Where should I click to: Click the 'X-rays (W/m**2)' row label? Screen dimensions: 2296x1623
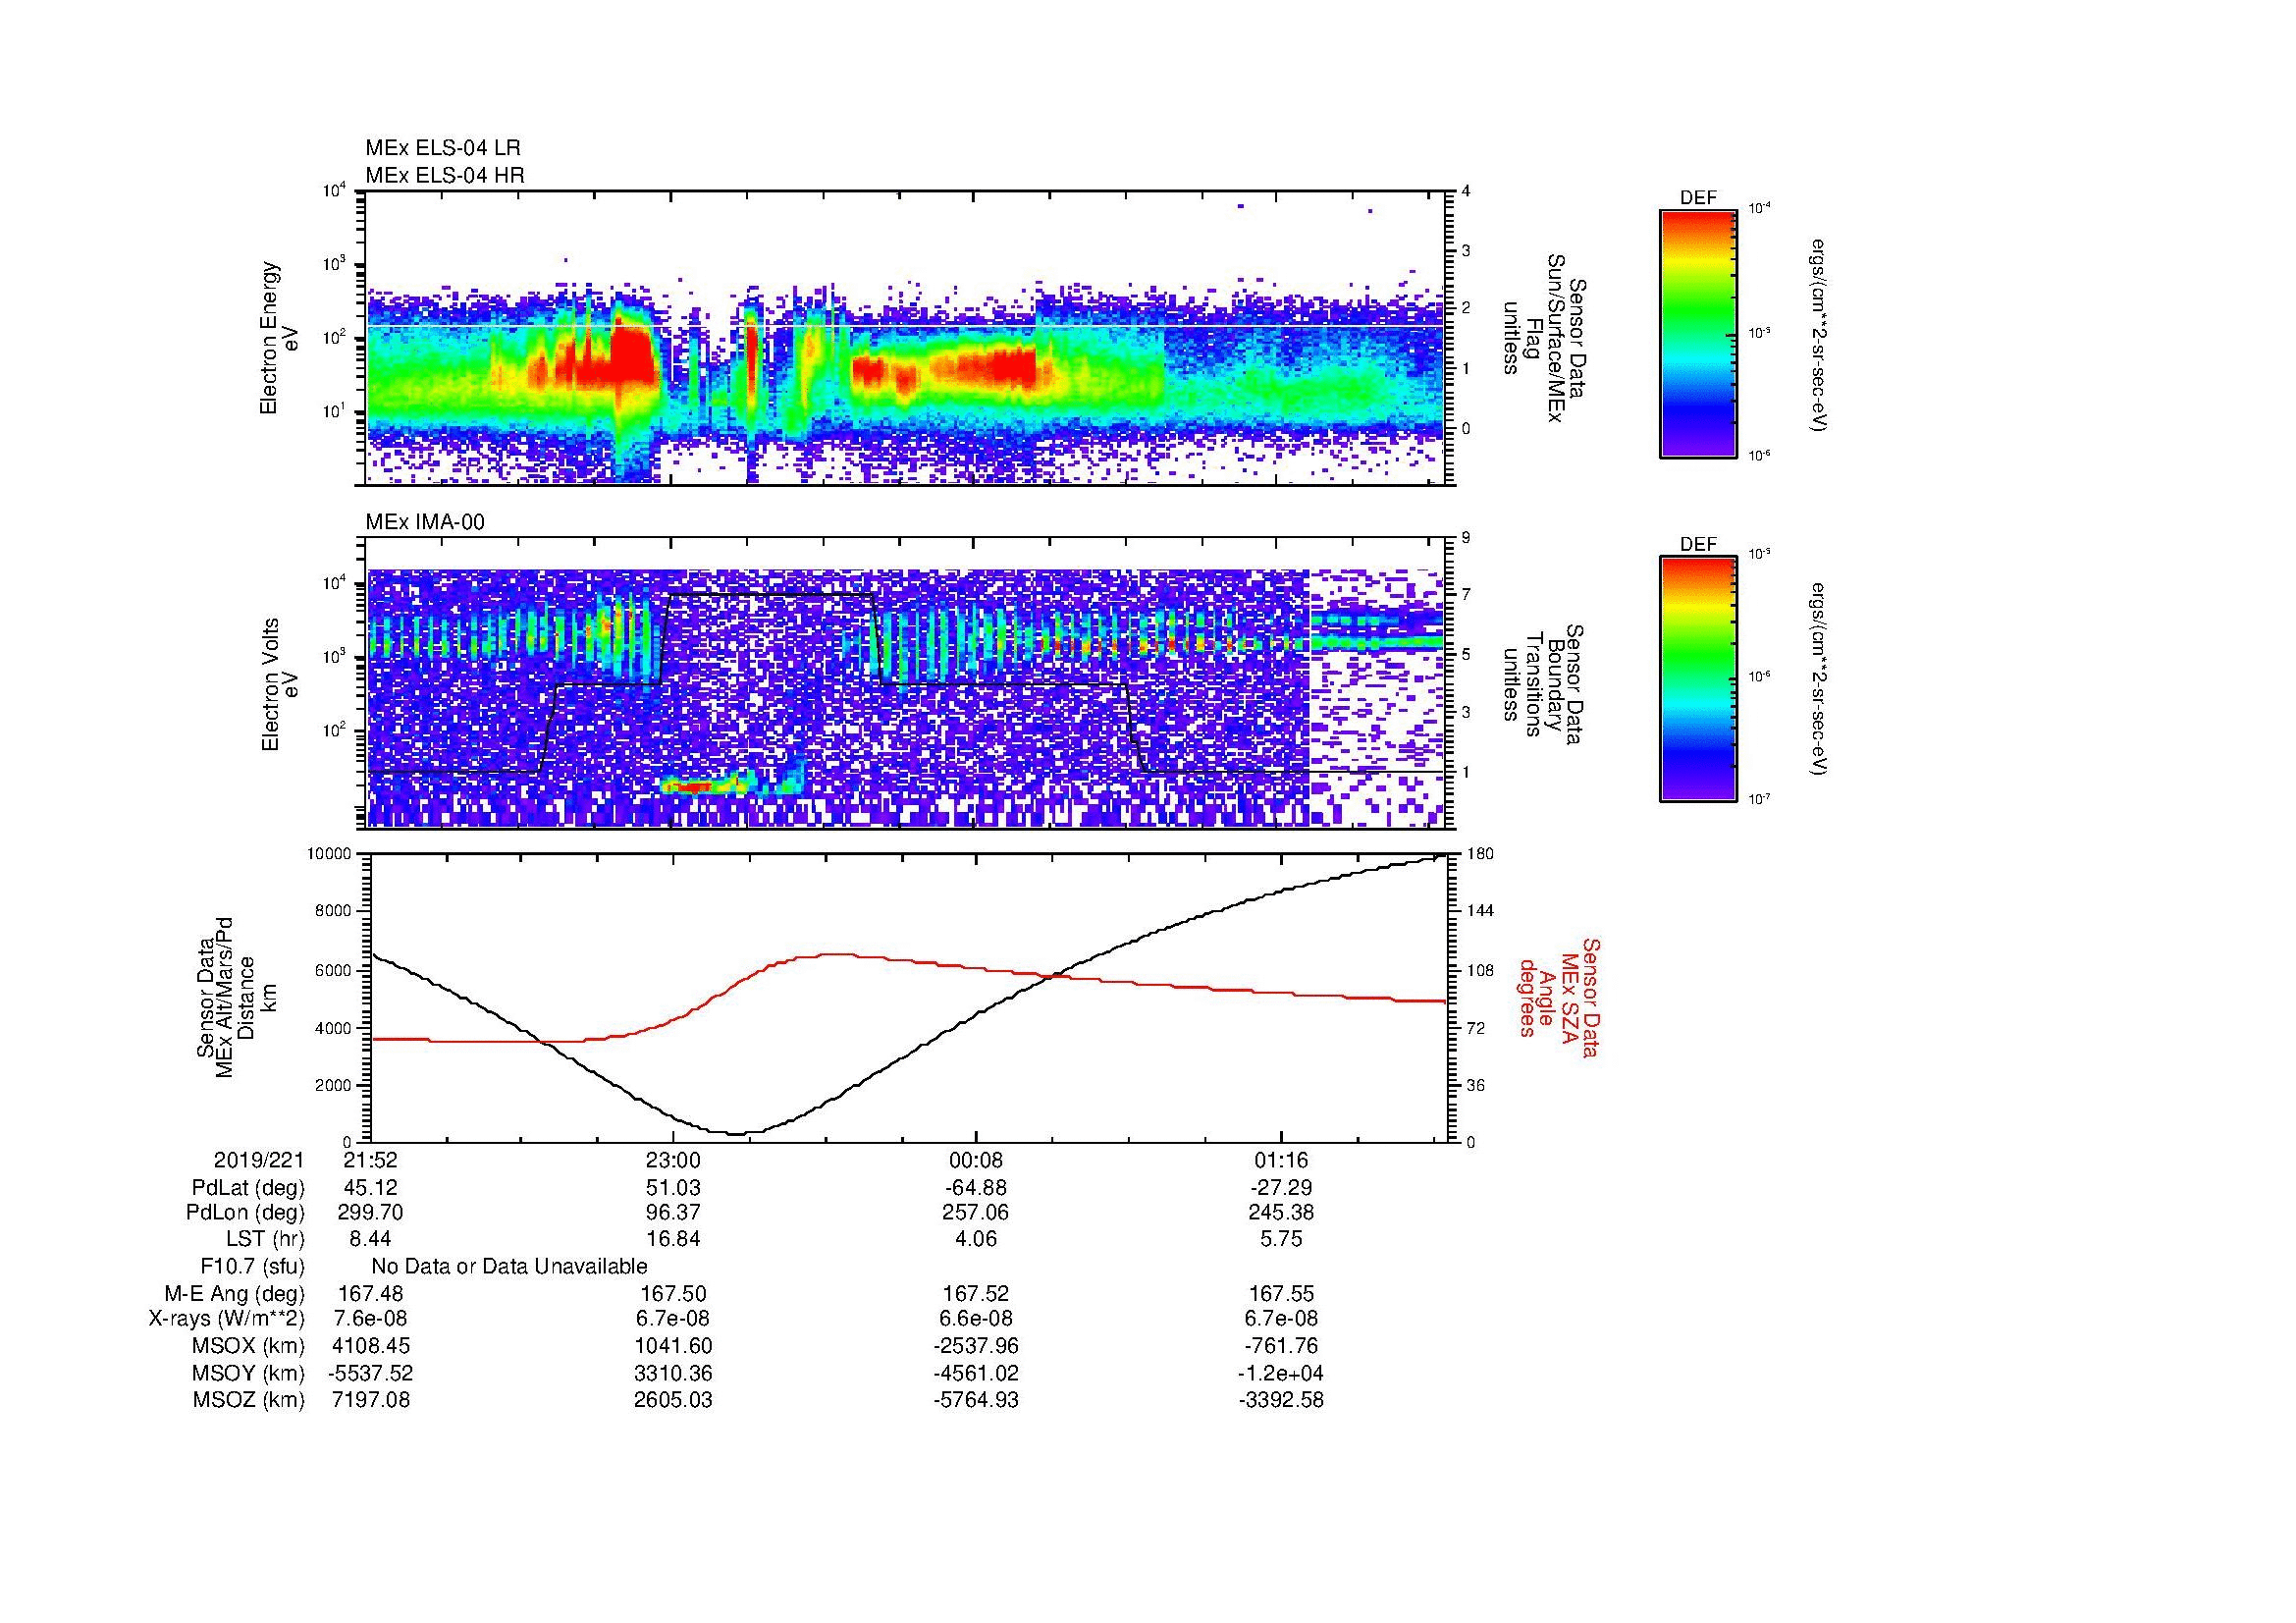click(226, 1319)
